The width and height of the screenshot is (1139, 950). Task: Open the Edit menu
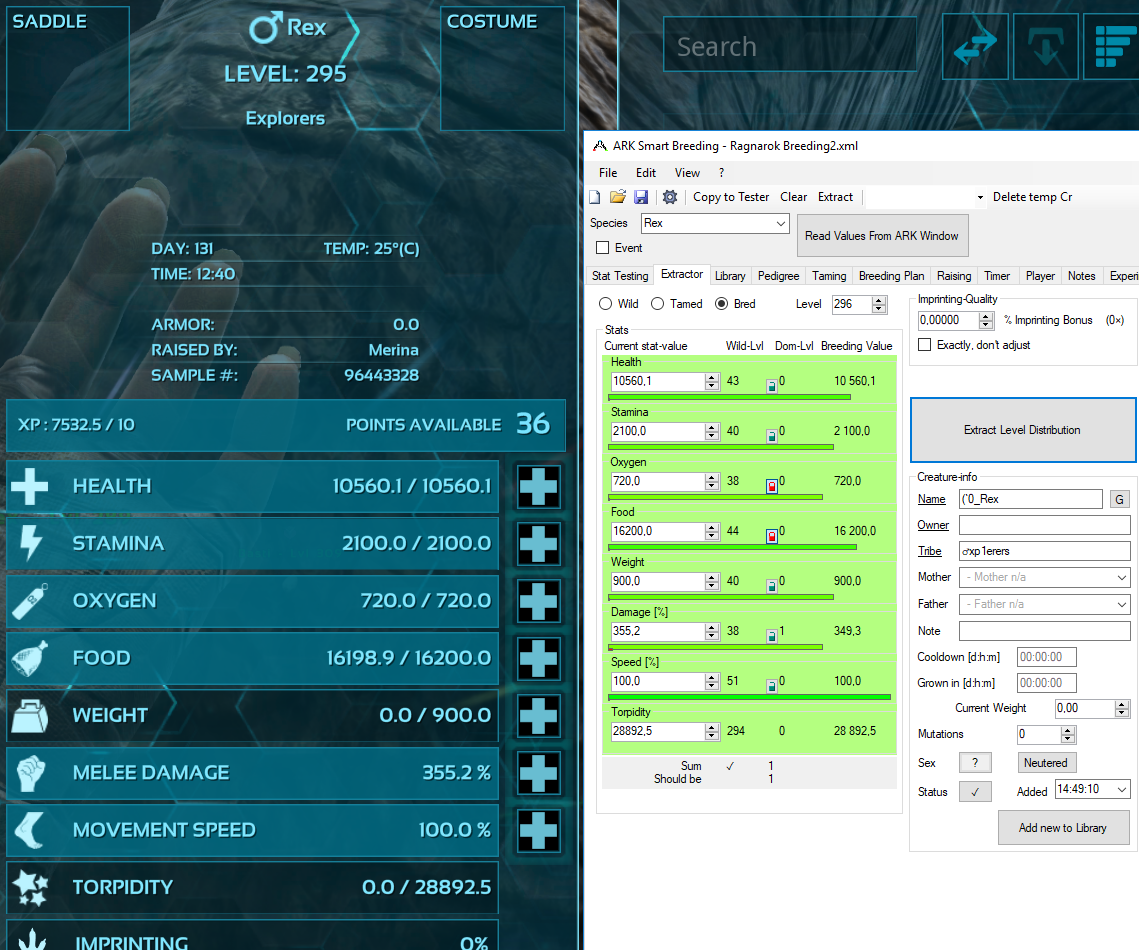646,173
